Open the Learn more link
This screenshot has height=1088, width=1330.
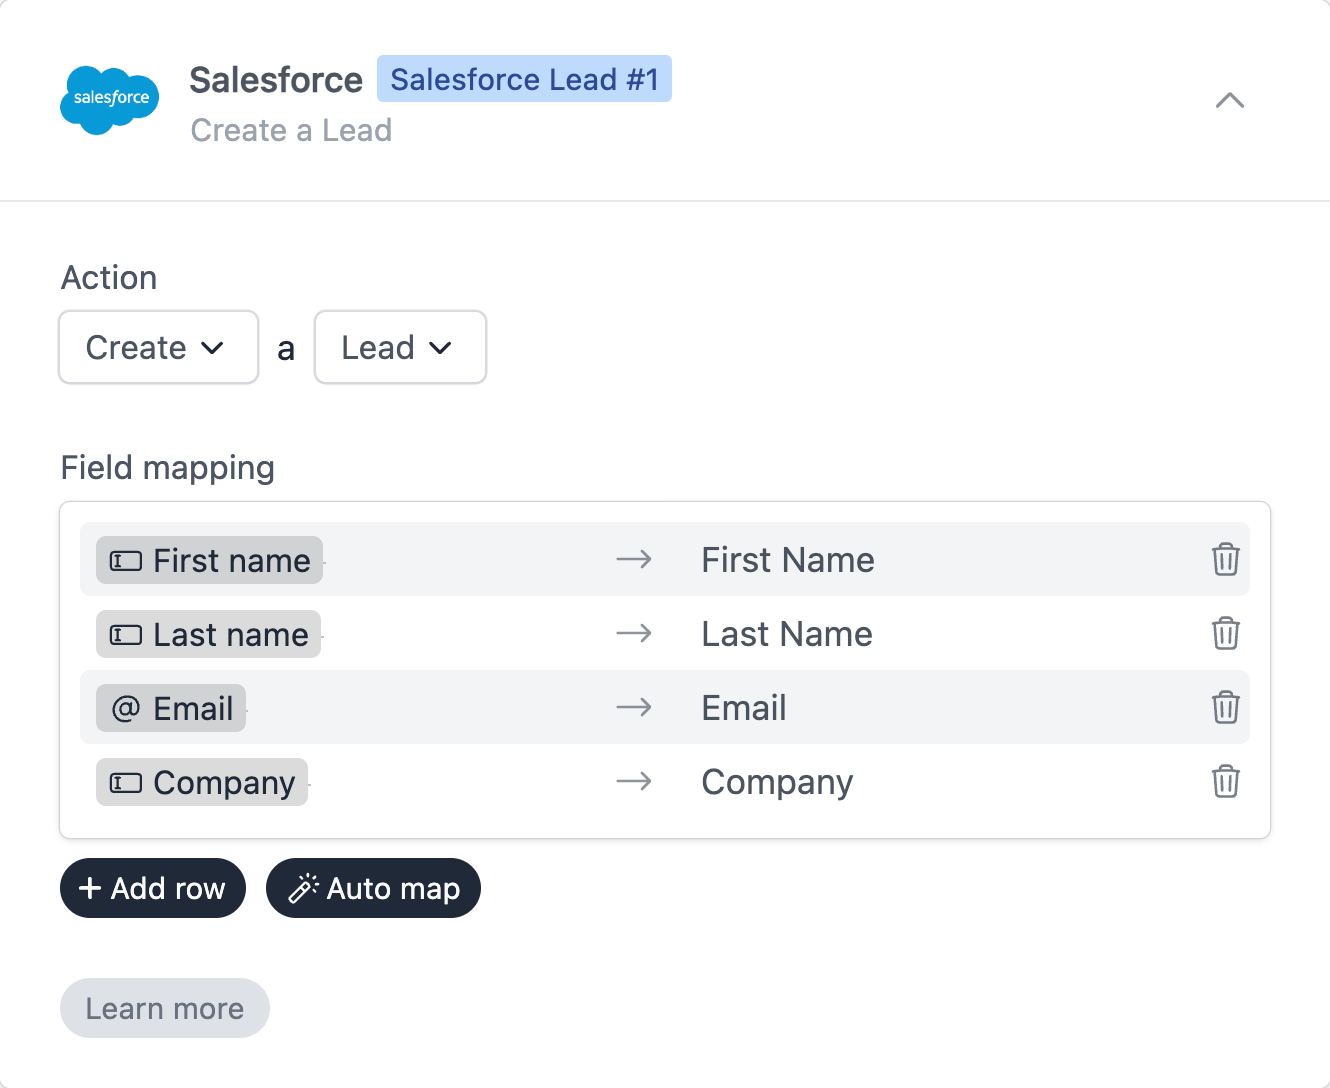tap(165, 1008)
